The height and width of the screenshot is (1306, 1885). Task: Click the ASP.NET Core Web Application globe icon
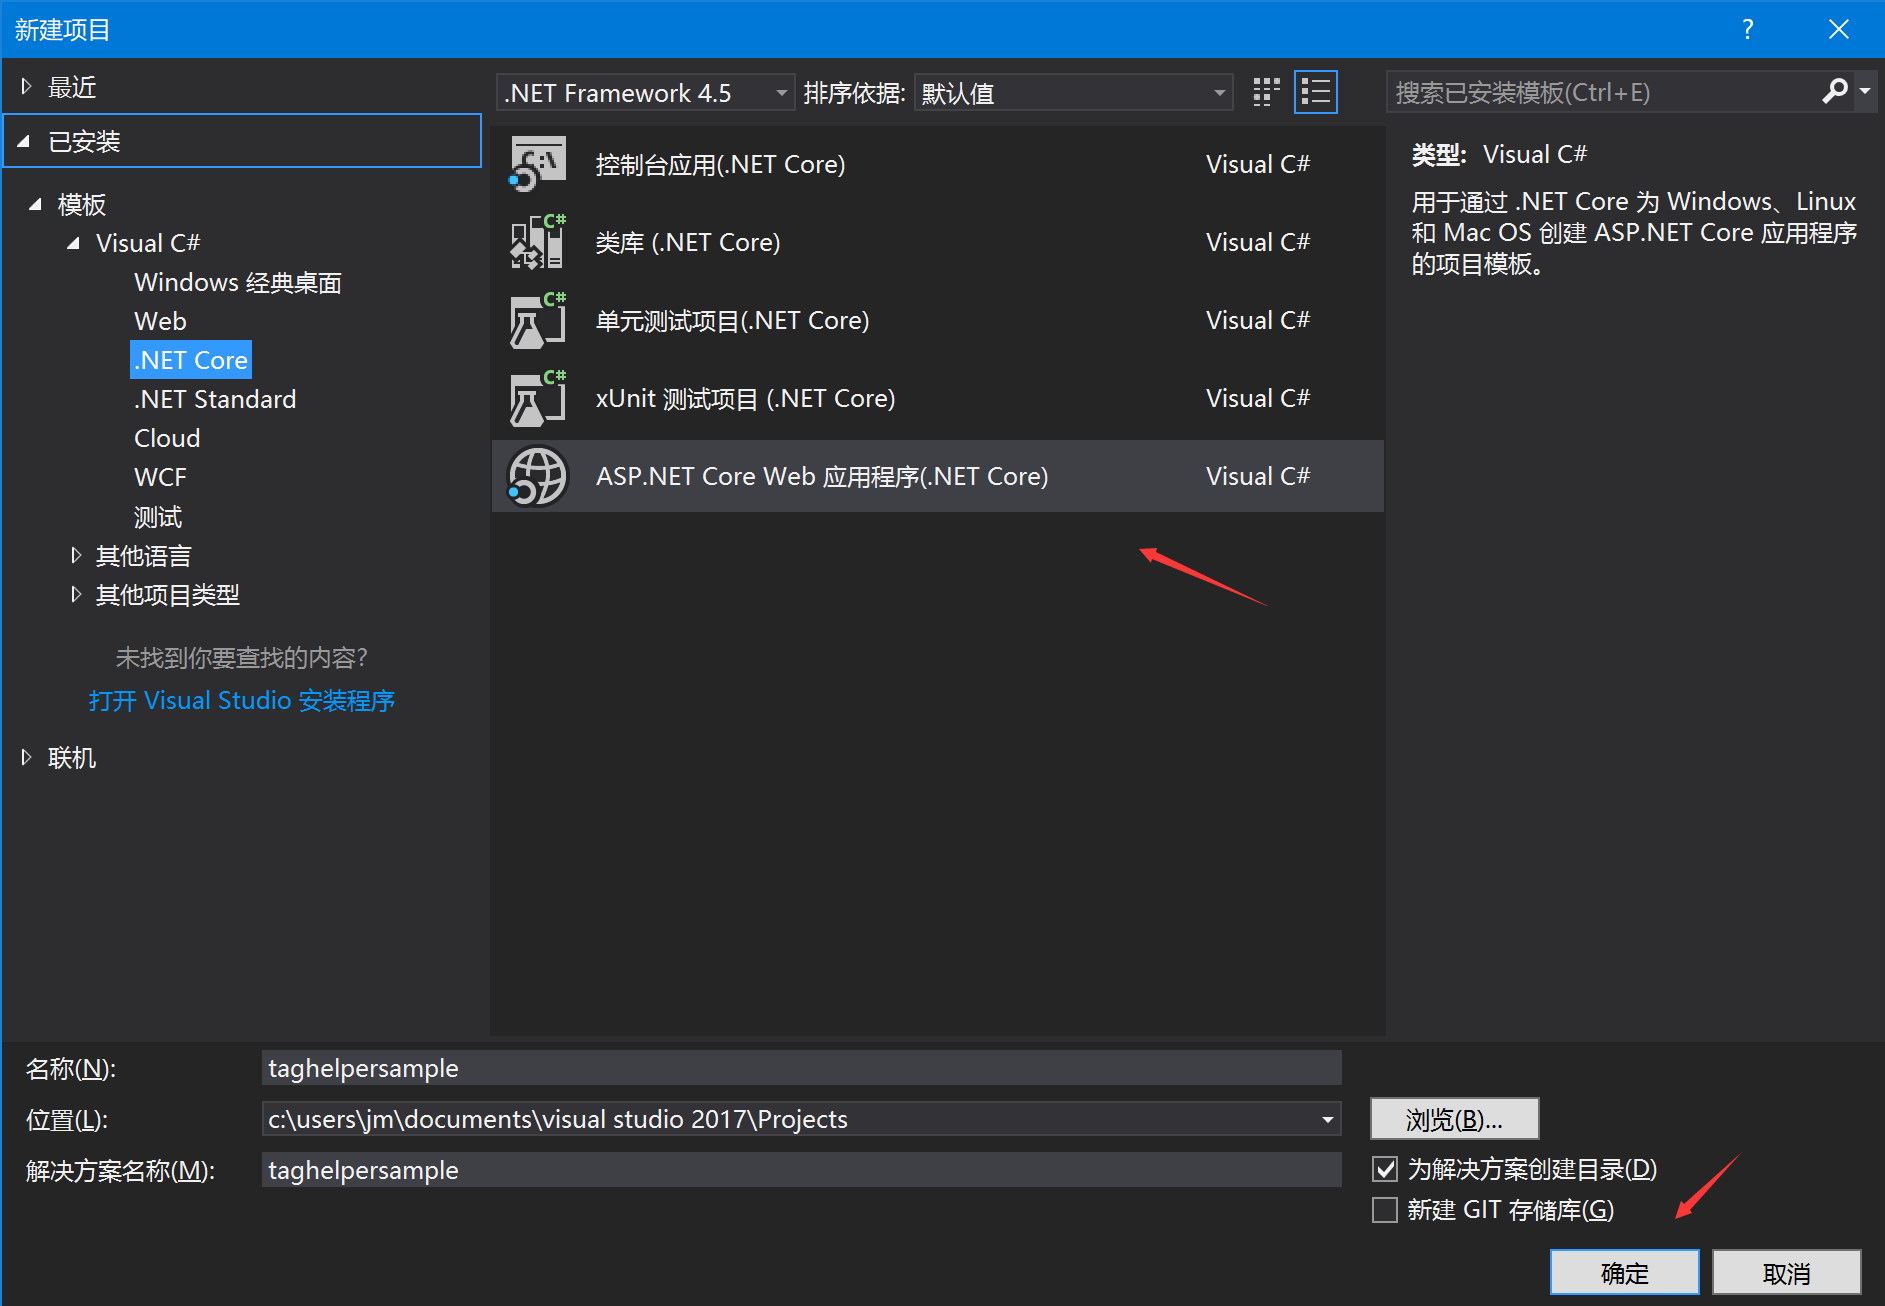tap(538, 476)
